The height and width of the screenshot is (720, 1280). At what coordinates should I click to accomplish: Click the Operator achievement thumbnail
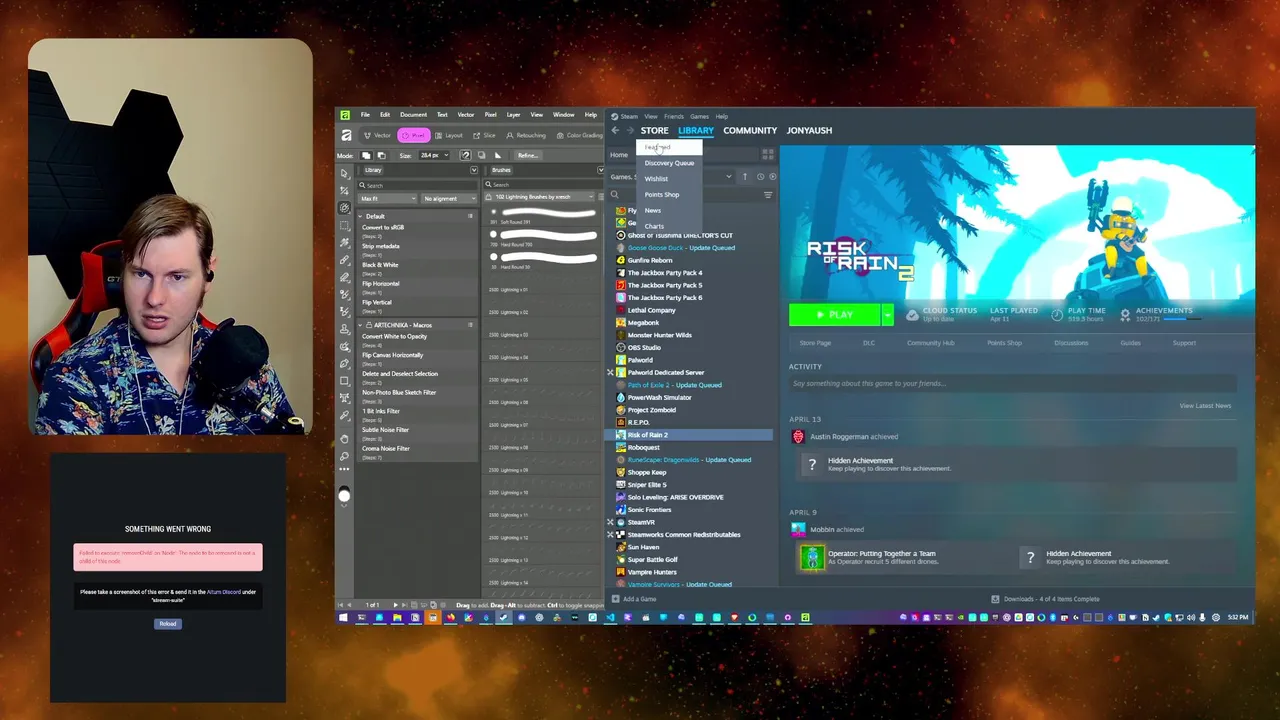tap(811, 557)
